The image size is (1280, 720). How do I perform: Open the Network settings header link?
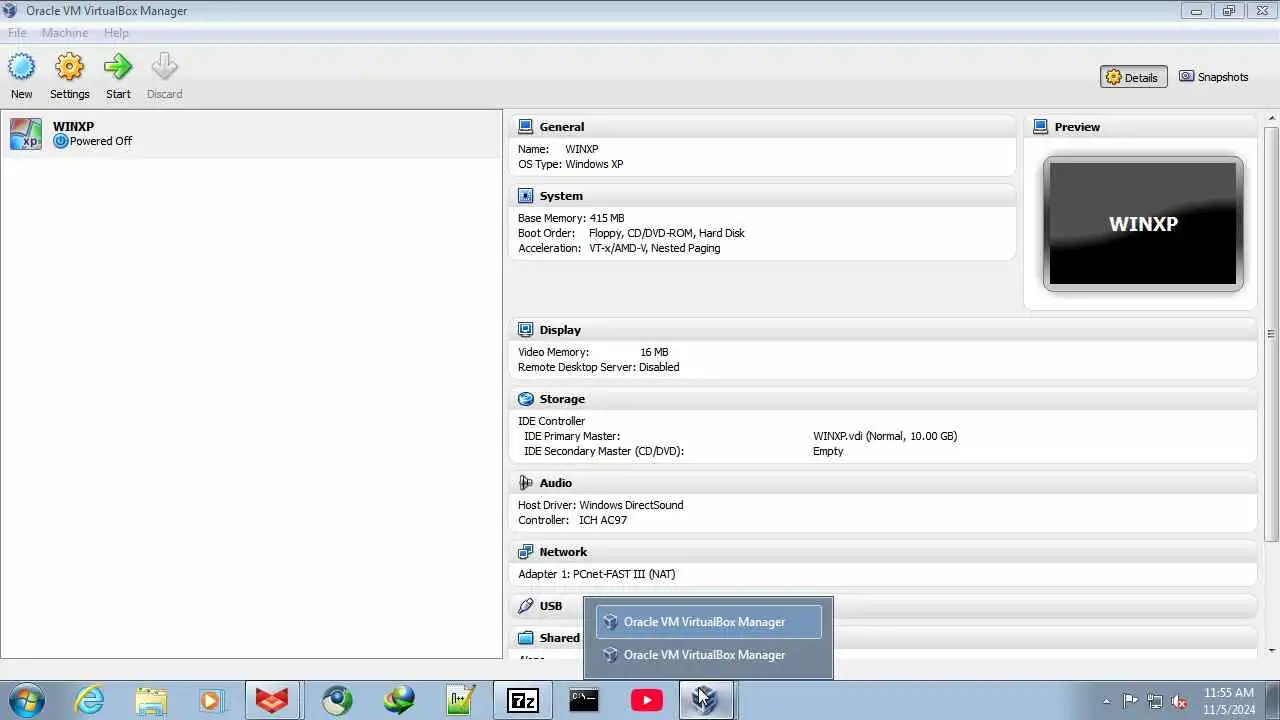point(563,552)
